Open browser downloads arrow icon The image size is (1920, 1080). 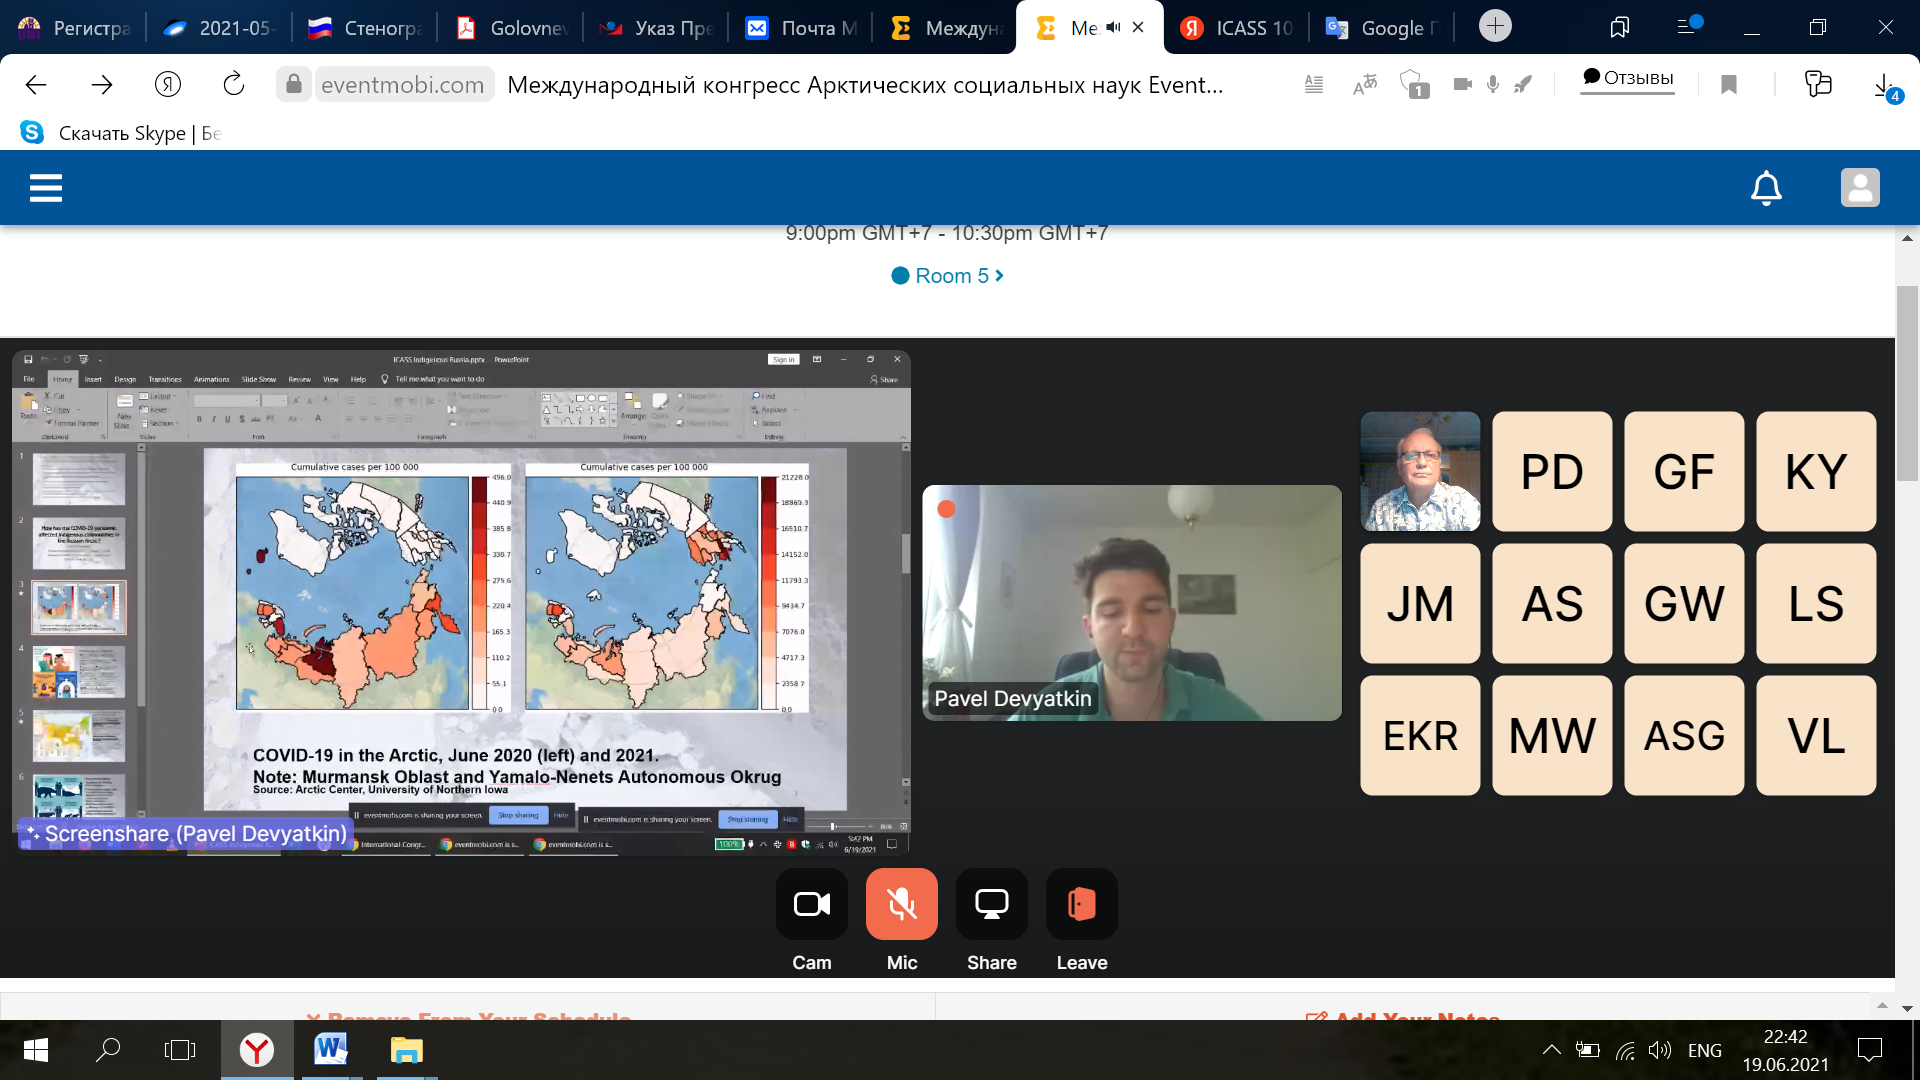(x=1883, y=85)
